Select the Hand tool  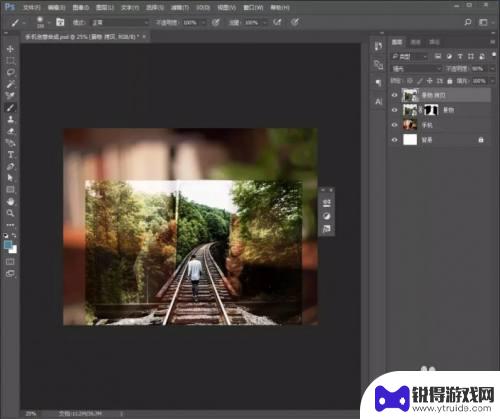pos(10,201)
